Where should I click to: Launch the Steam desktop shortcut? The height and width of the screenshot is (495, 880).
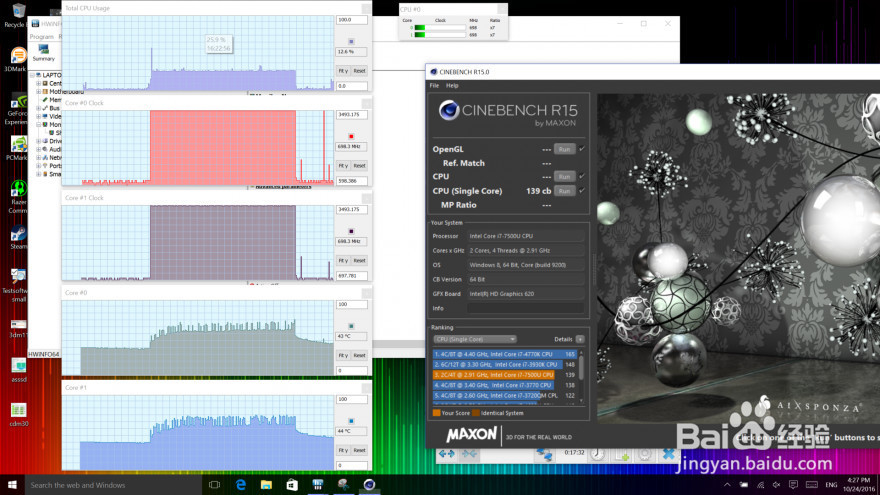click(x=18, y=237)
